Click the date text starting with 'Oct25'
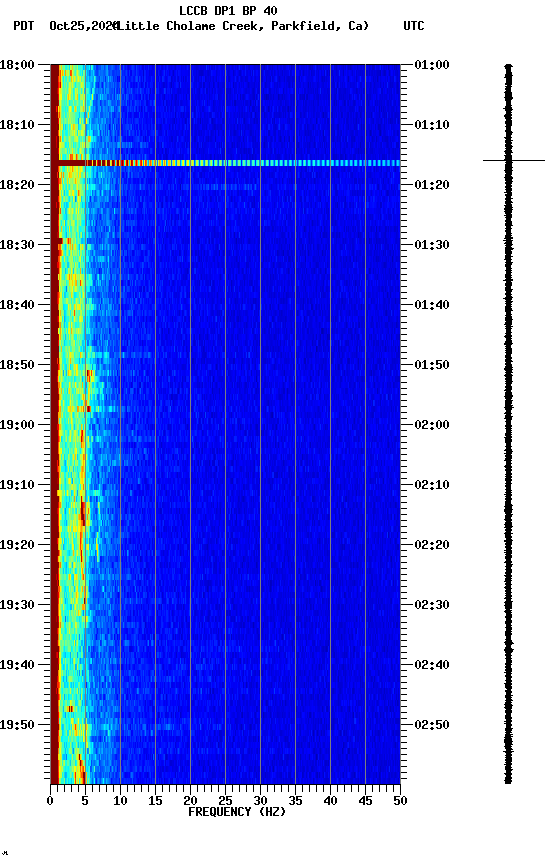552x864 pixels. pos(84,26)
